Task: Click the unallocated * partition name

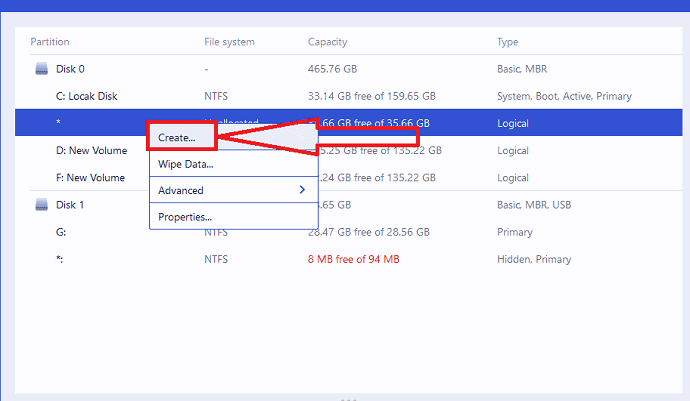Action: [58, 122]
